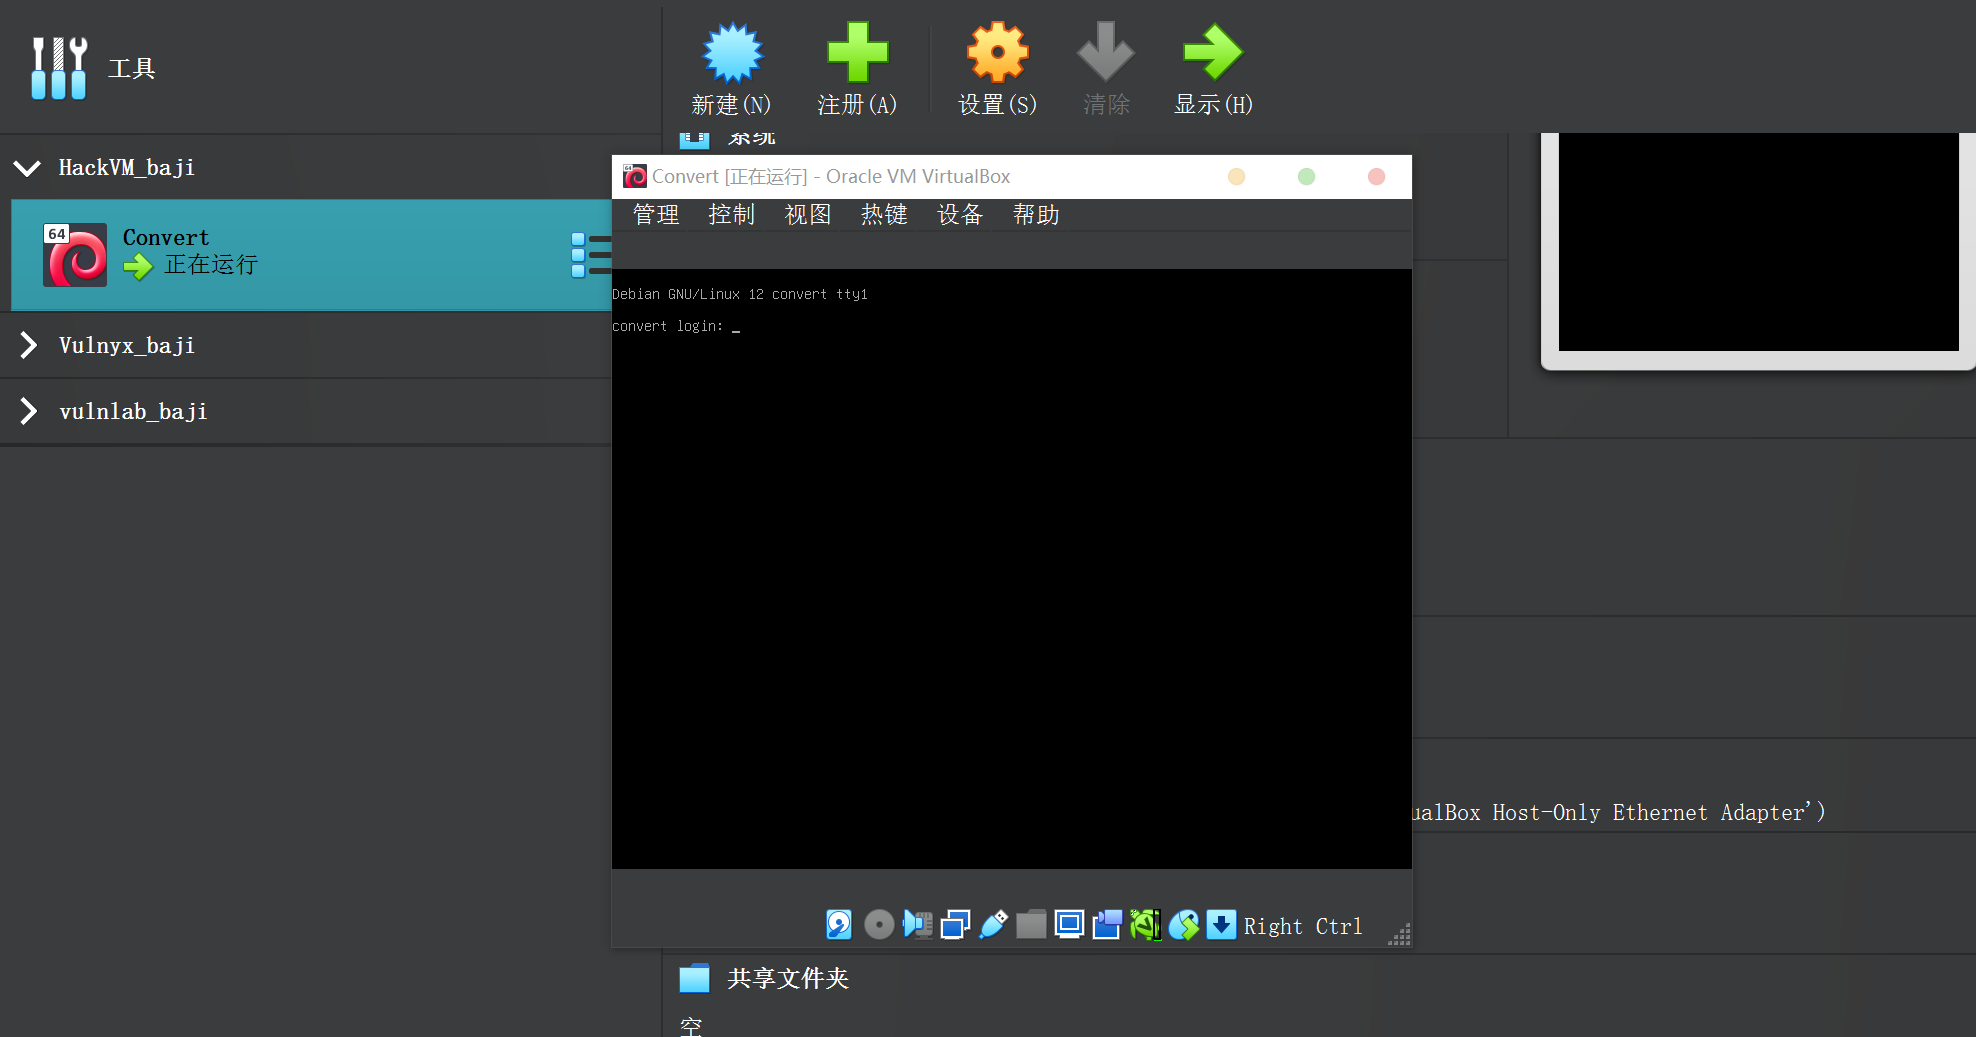Click the Discard (清除) down arrow icon
The image size is (1976, 1037).
point(1105,52)
